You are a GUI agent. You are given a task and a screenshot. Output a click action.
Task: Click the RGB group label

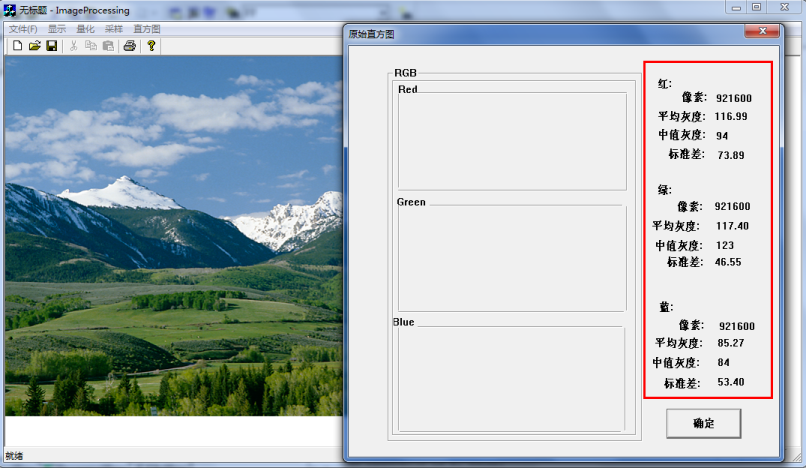click(406, 73)
